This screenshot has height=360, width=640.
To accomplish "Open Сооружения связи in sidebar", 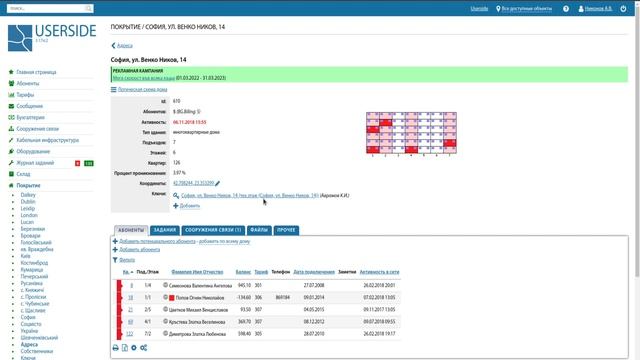I will point(38,129).
